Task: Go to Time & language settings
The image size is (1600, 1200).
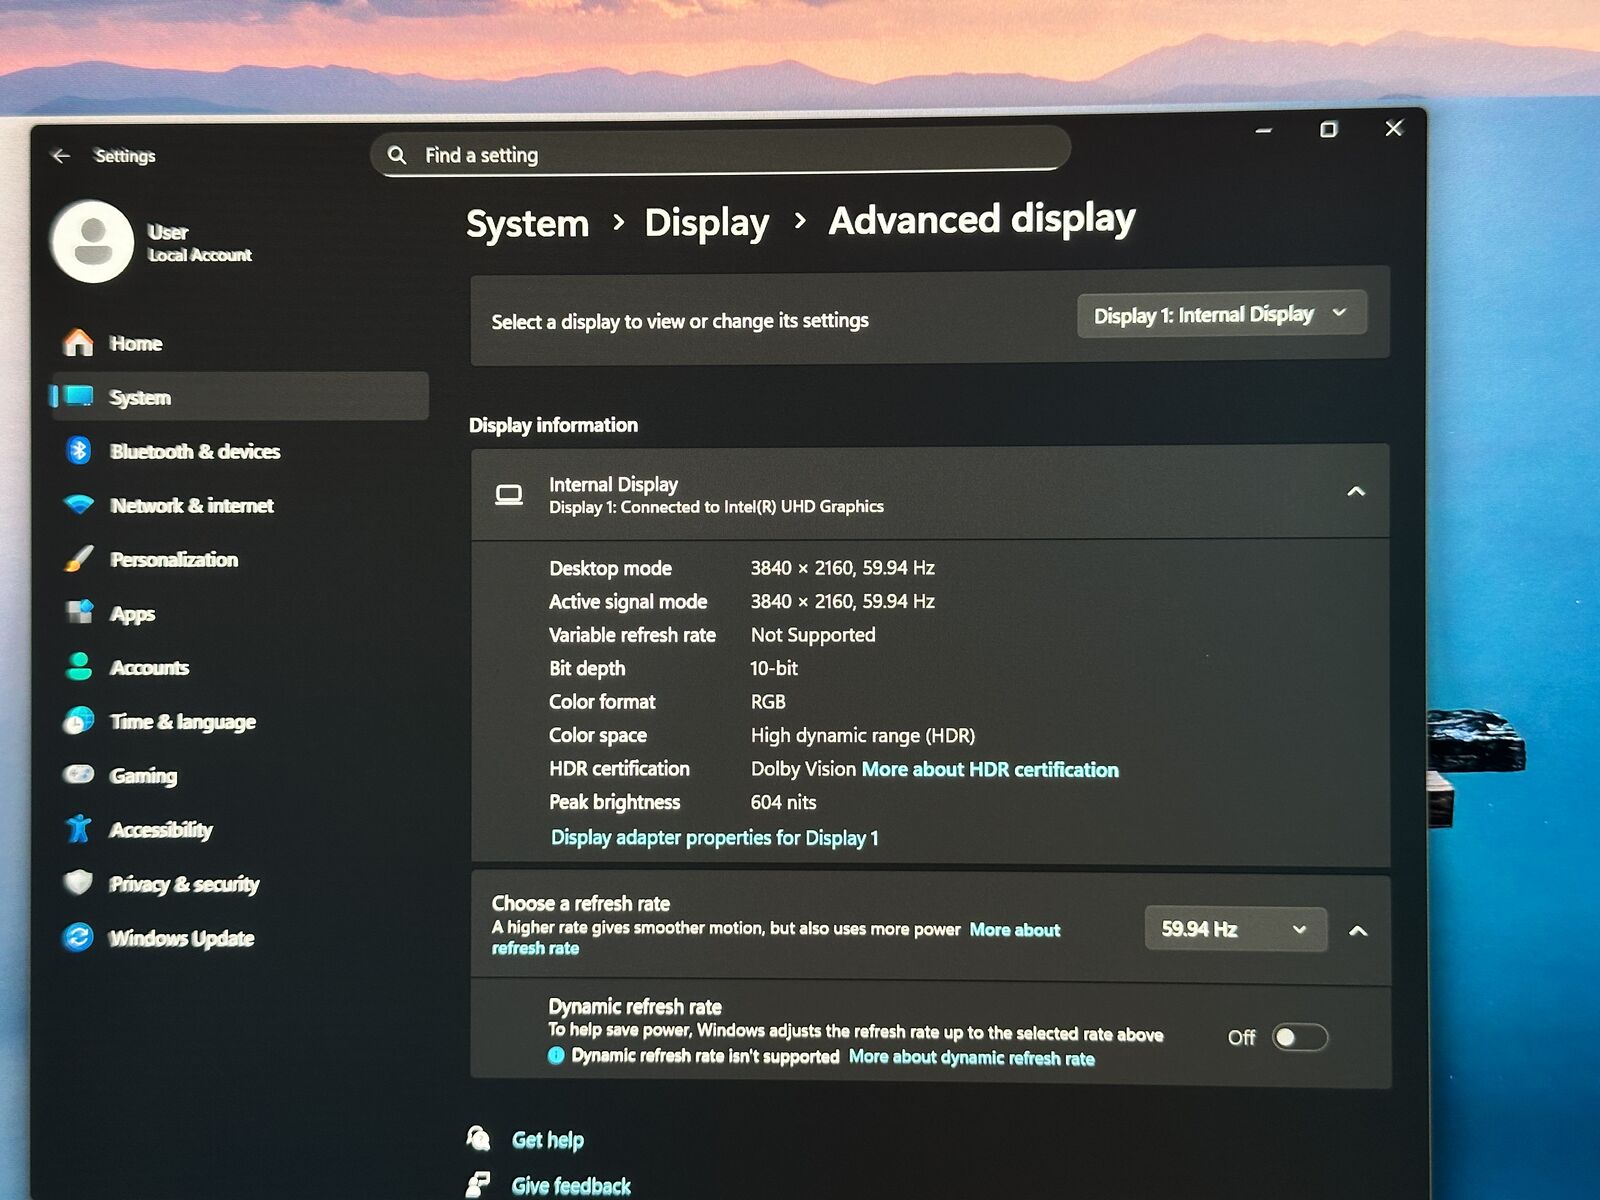Action: (182, 721)
